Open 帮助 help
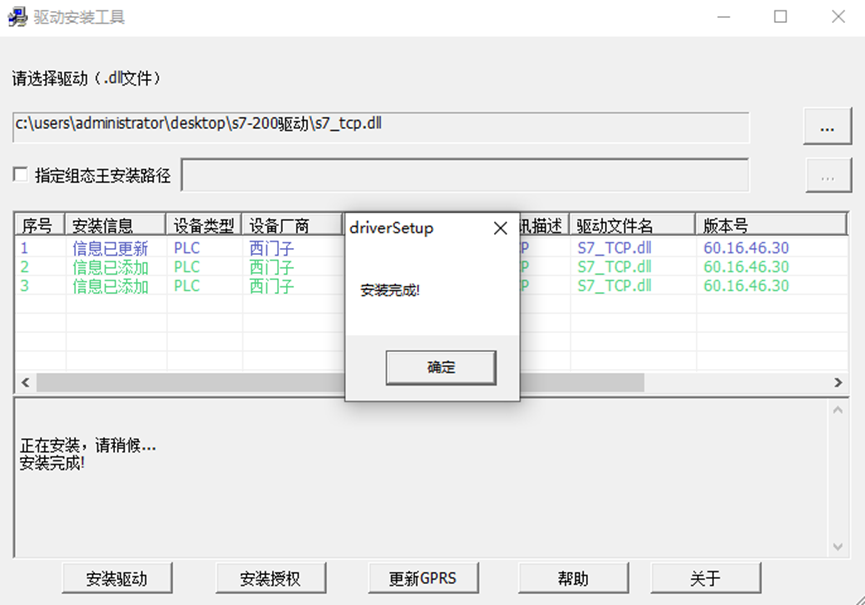Viewport: 865px width, 605px height. (573, 578)
